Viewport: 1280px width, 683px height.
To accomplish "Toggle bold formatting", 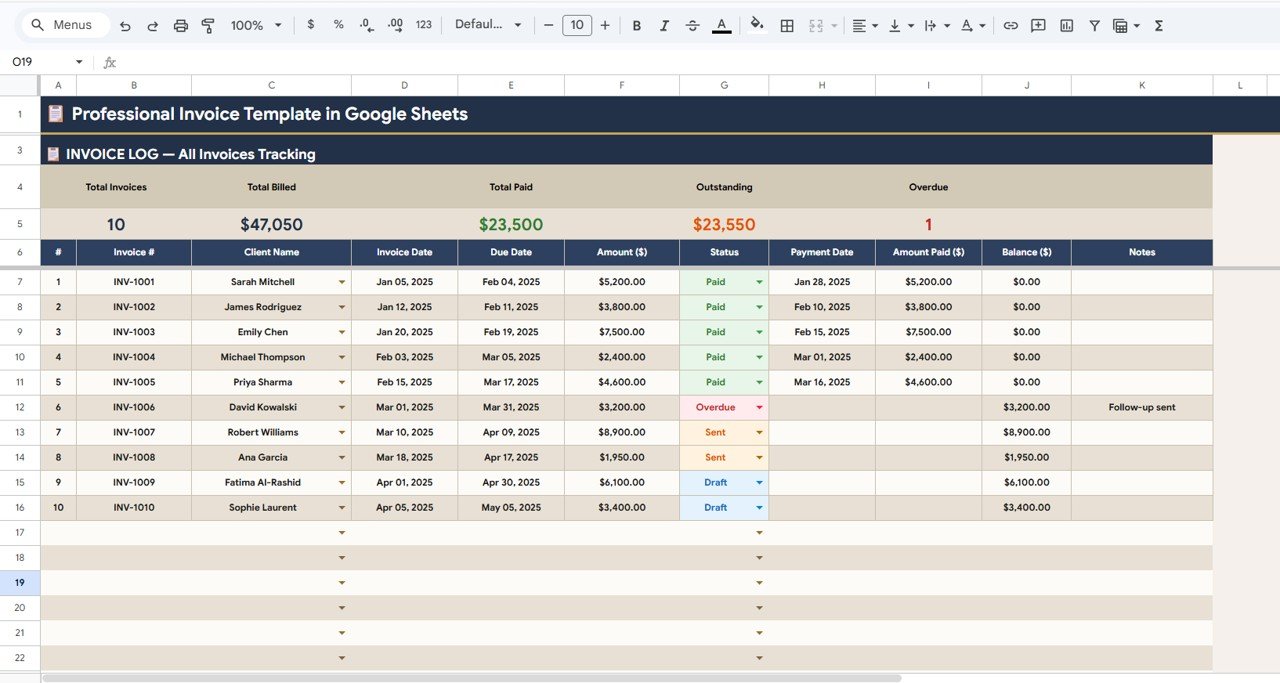I will (637, 25).
